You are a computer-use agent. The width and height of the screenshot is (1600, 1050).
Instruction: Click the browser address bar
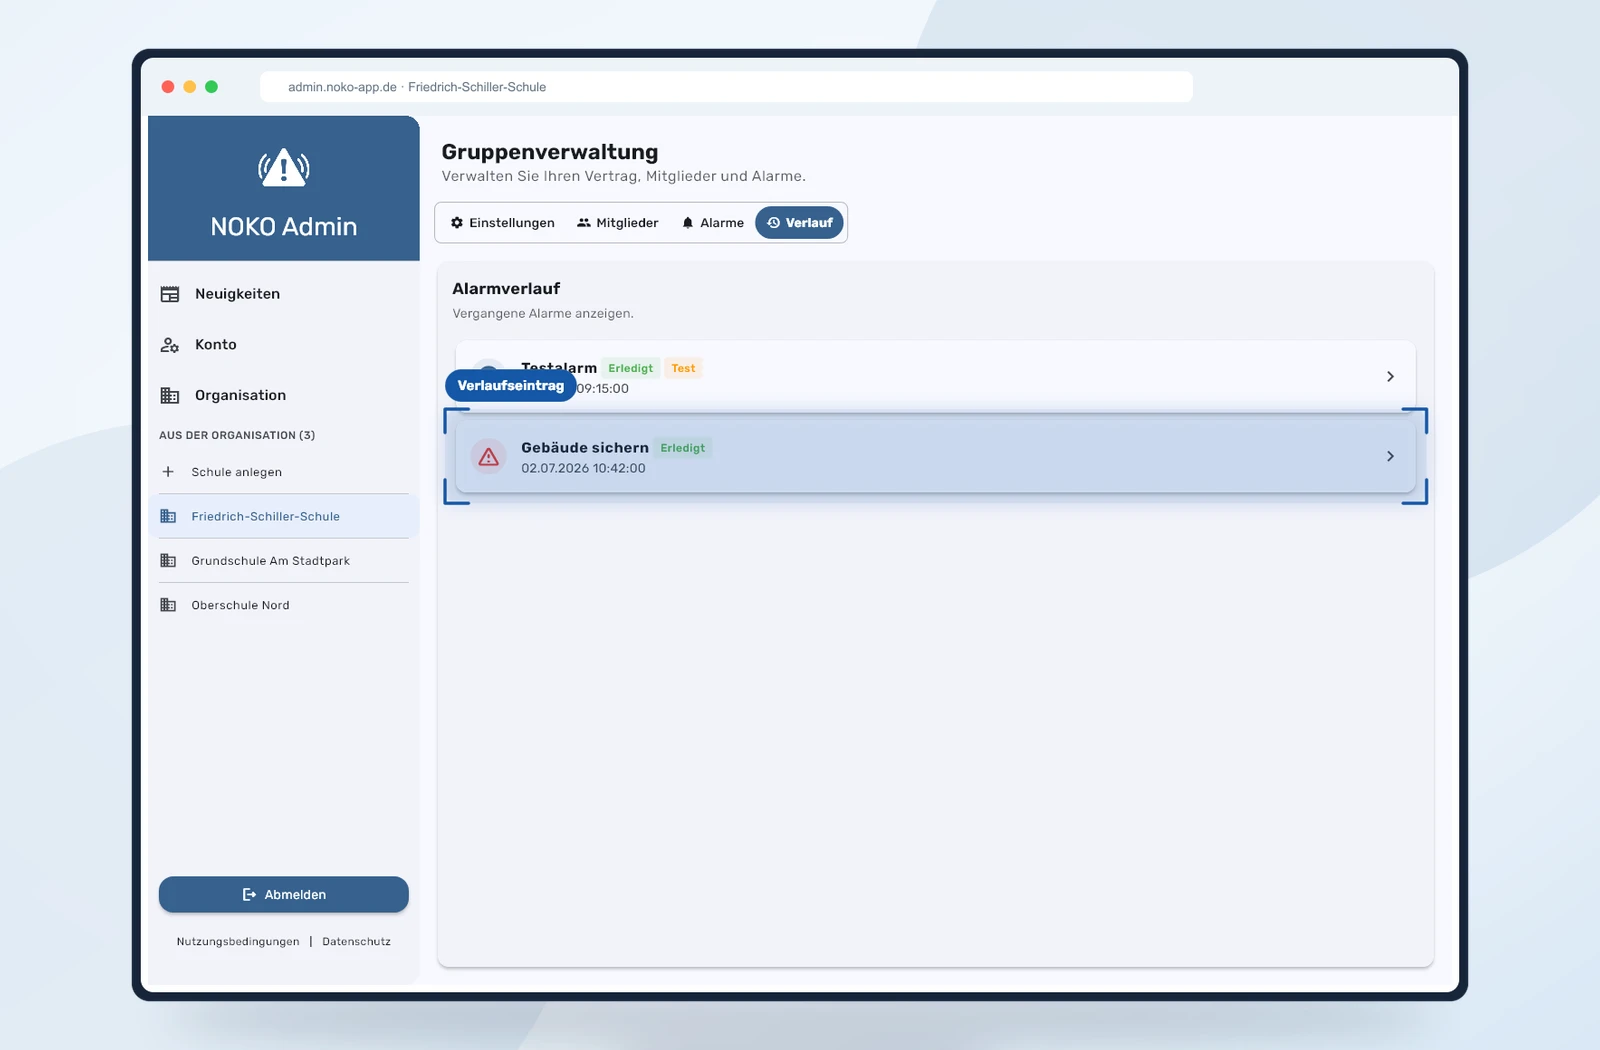coord(726,87)
